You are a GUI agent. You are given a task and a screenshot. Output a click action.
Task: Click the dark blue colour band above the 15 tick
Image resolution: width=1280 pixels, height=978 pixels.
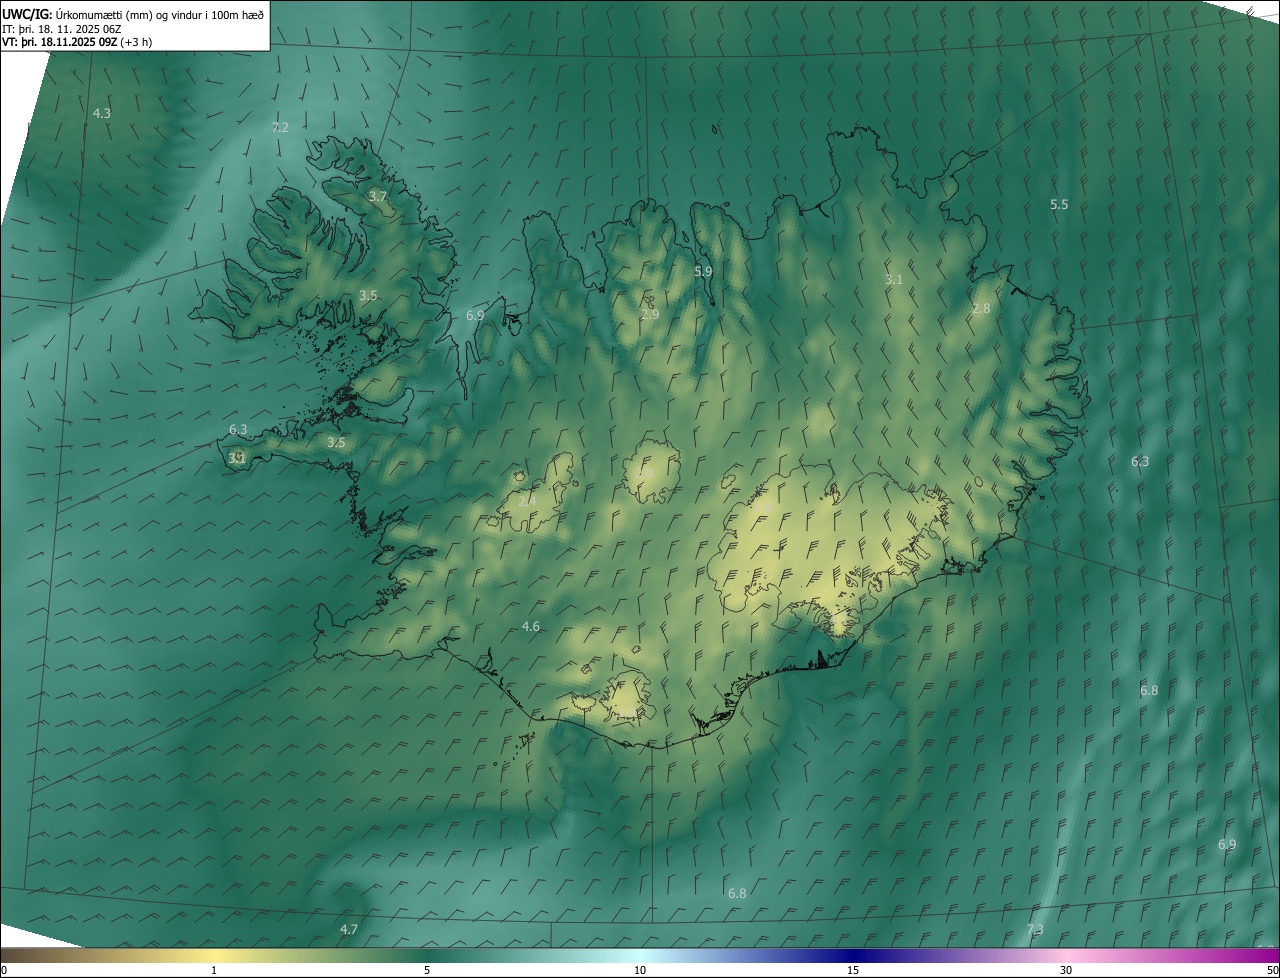(853, 956)
